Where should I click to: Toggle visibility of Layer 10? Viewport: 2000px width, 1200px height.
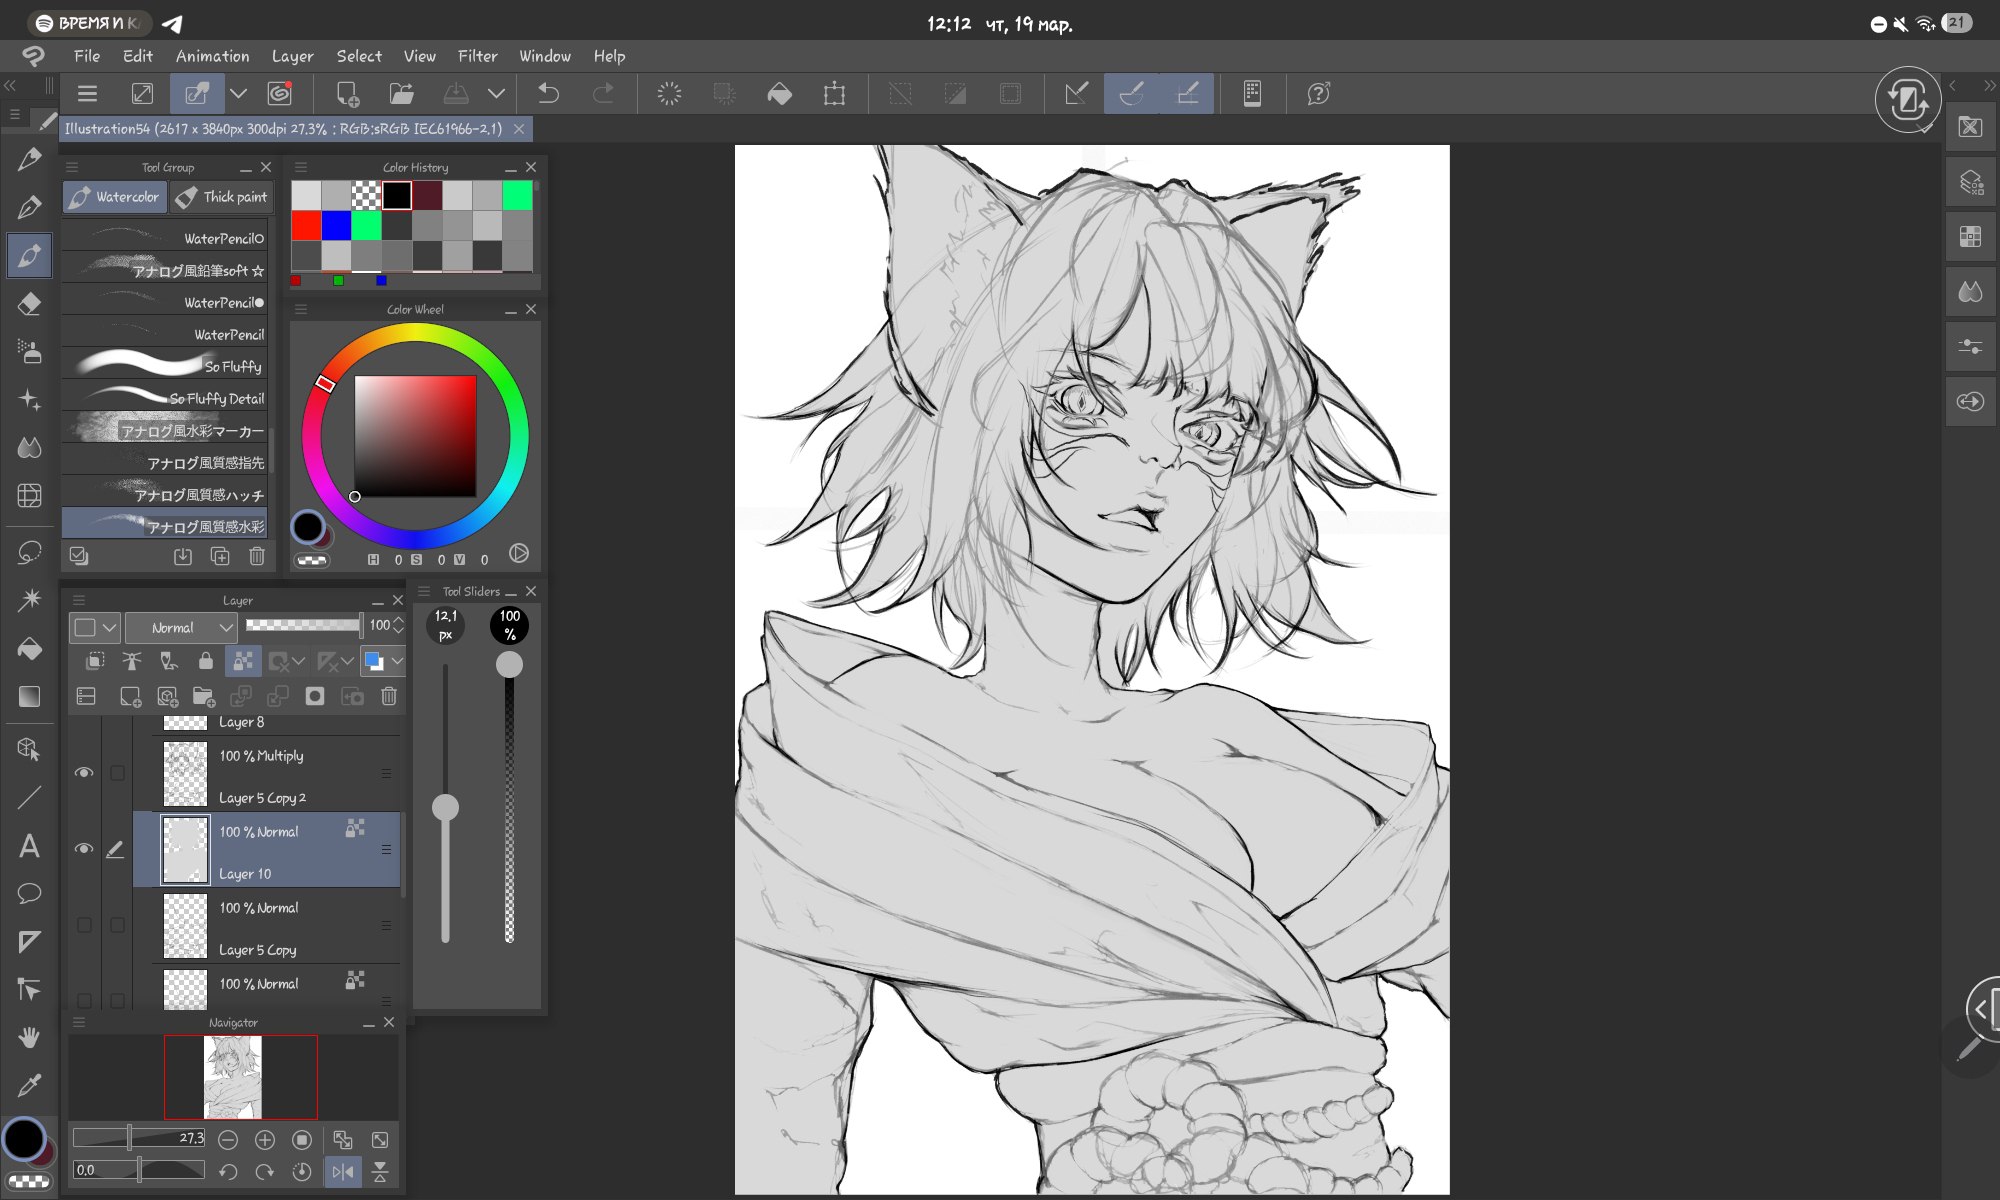tap(84, 849)
